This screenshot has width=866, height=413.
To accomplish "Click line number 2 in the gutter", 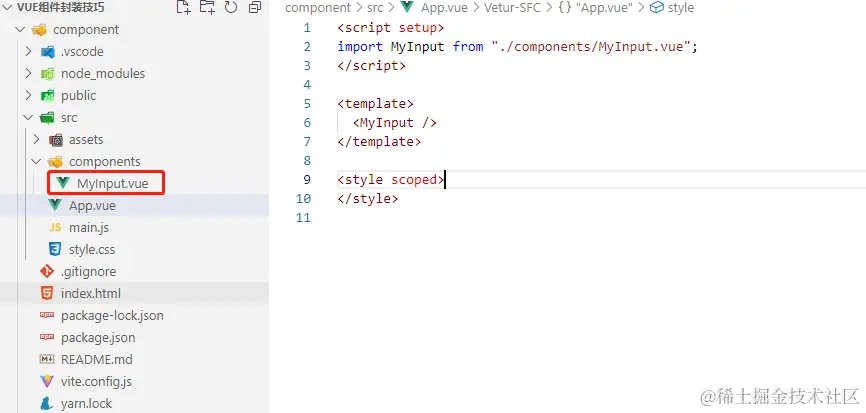I will tap(307, 47).
